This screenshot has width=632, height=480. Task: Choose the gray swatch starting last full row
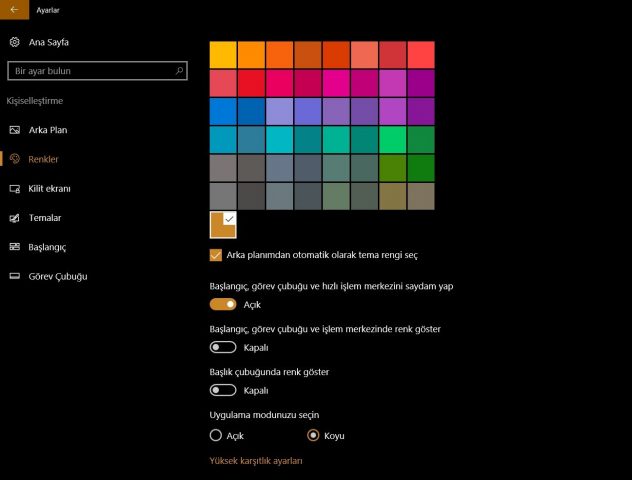223,196
